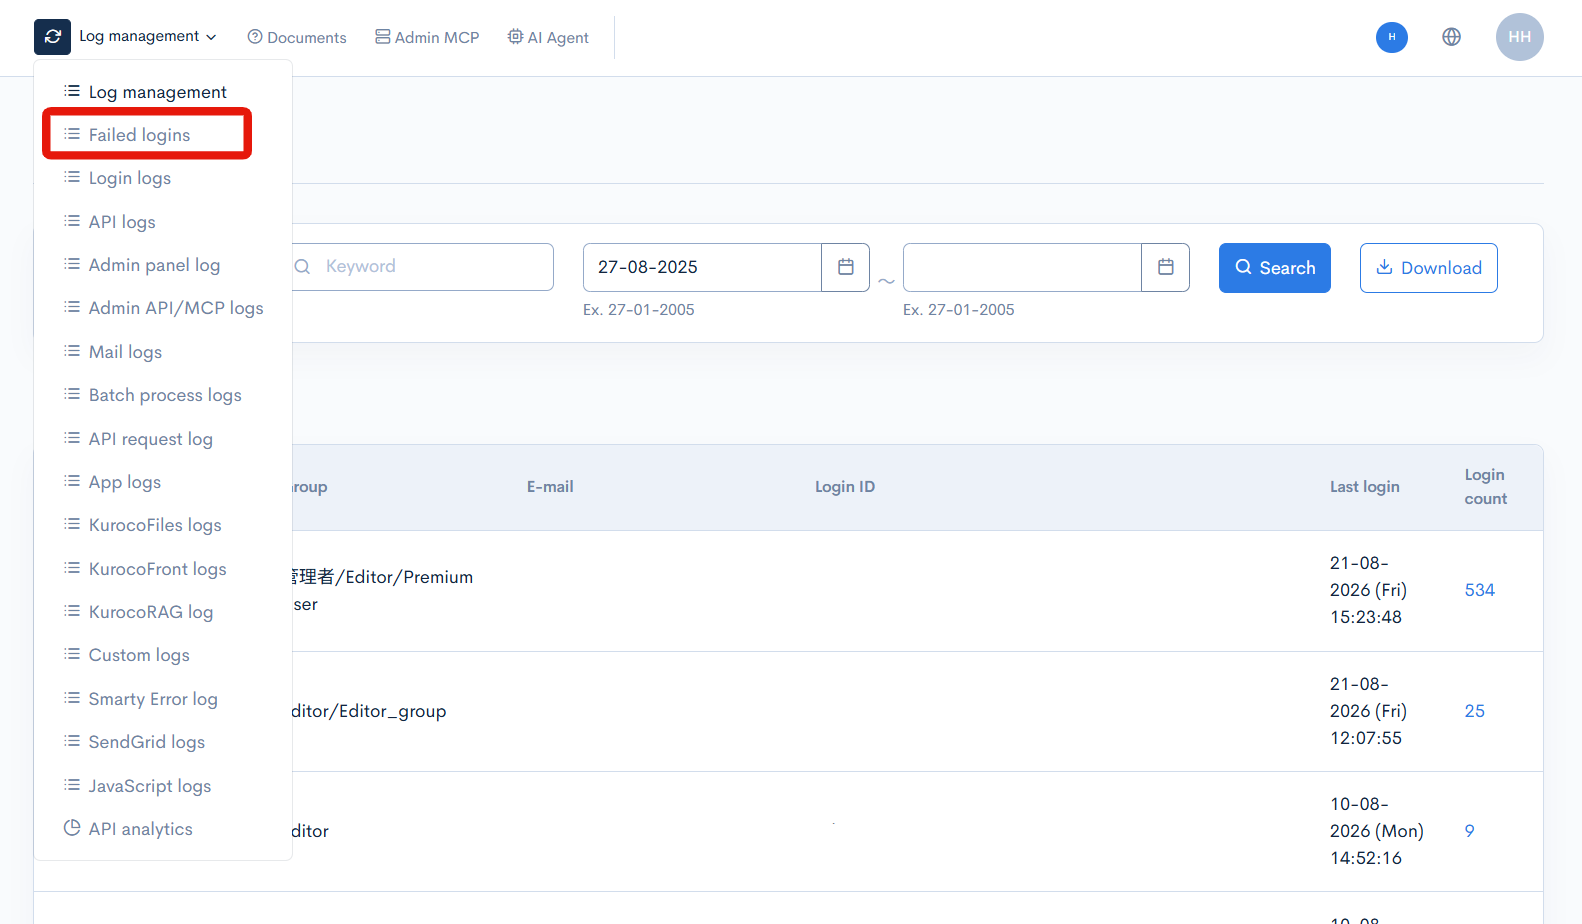1582x924 pixels.
Task: Select KurocoRAG log menu entry
Action: click(139, 612)
